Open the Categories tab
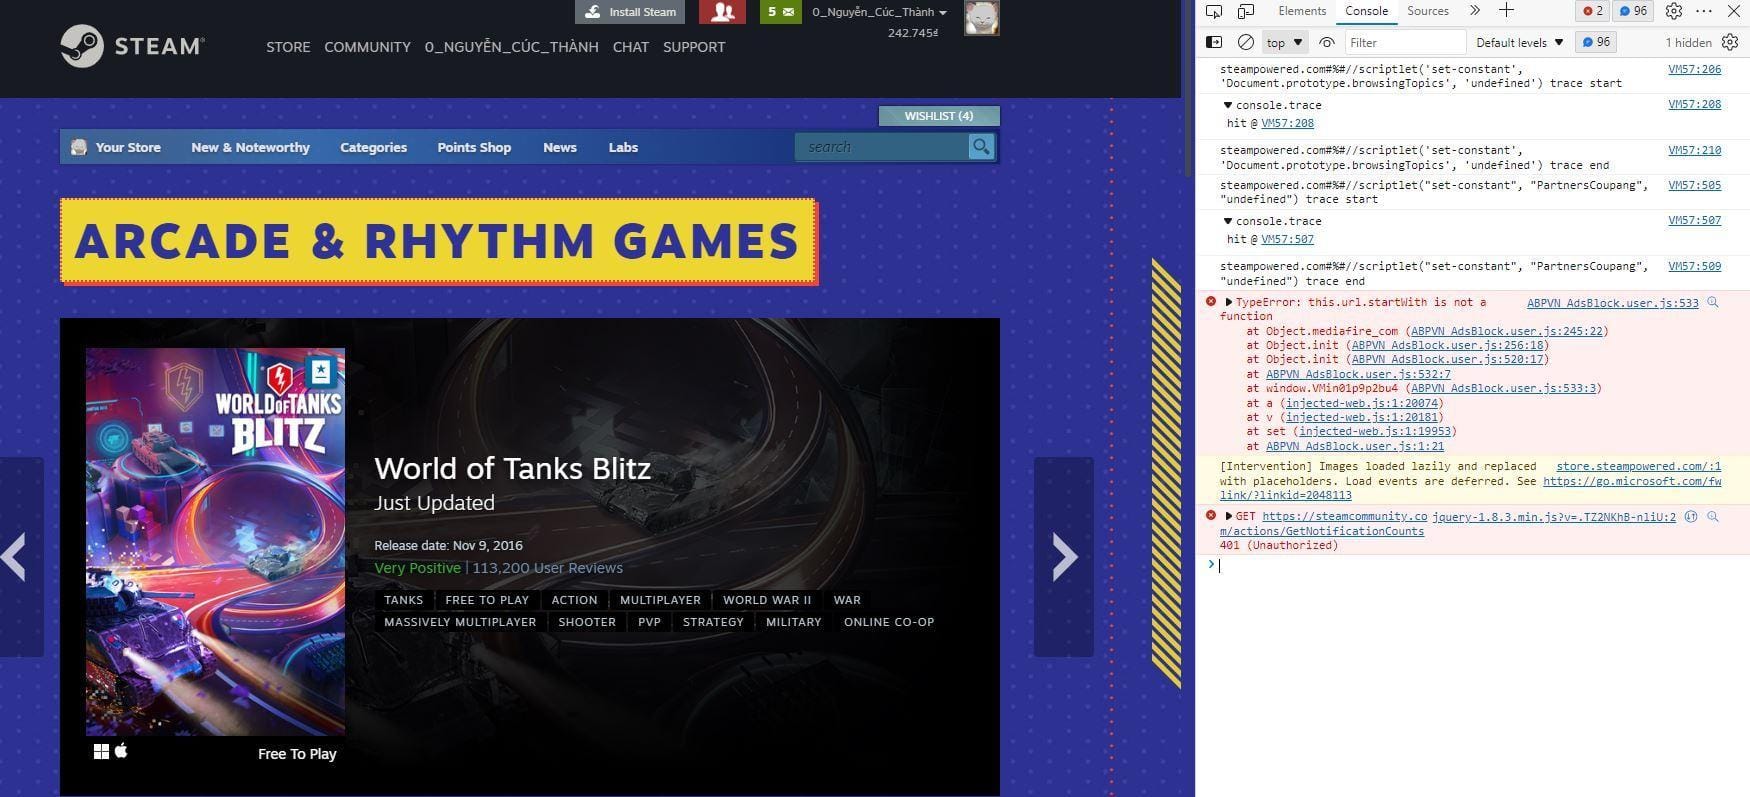1750x797 pixels. coord(373,147)
